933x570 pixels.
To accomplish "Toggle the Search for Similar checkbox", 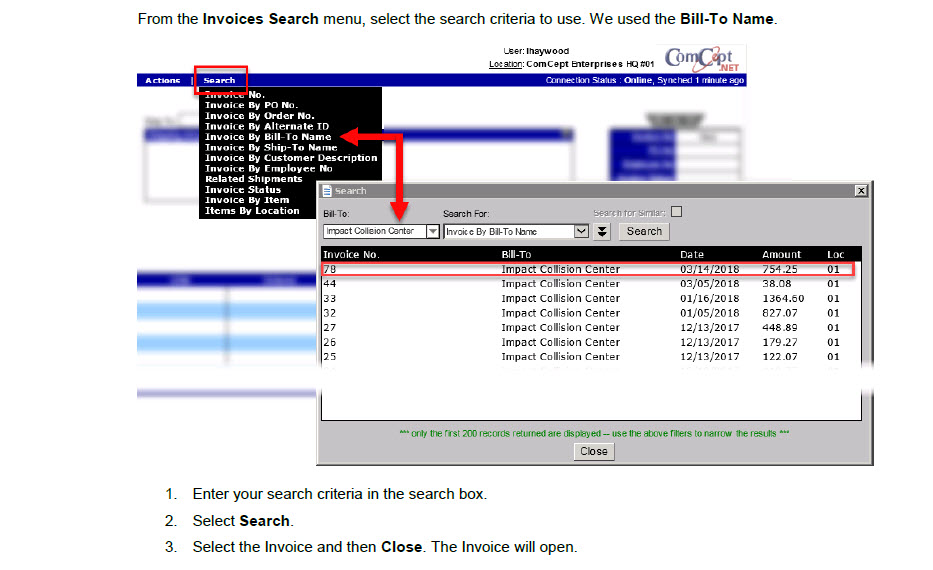I will pos(676,212).
